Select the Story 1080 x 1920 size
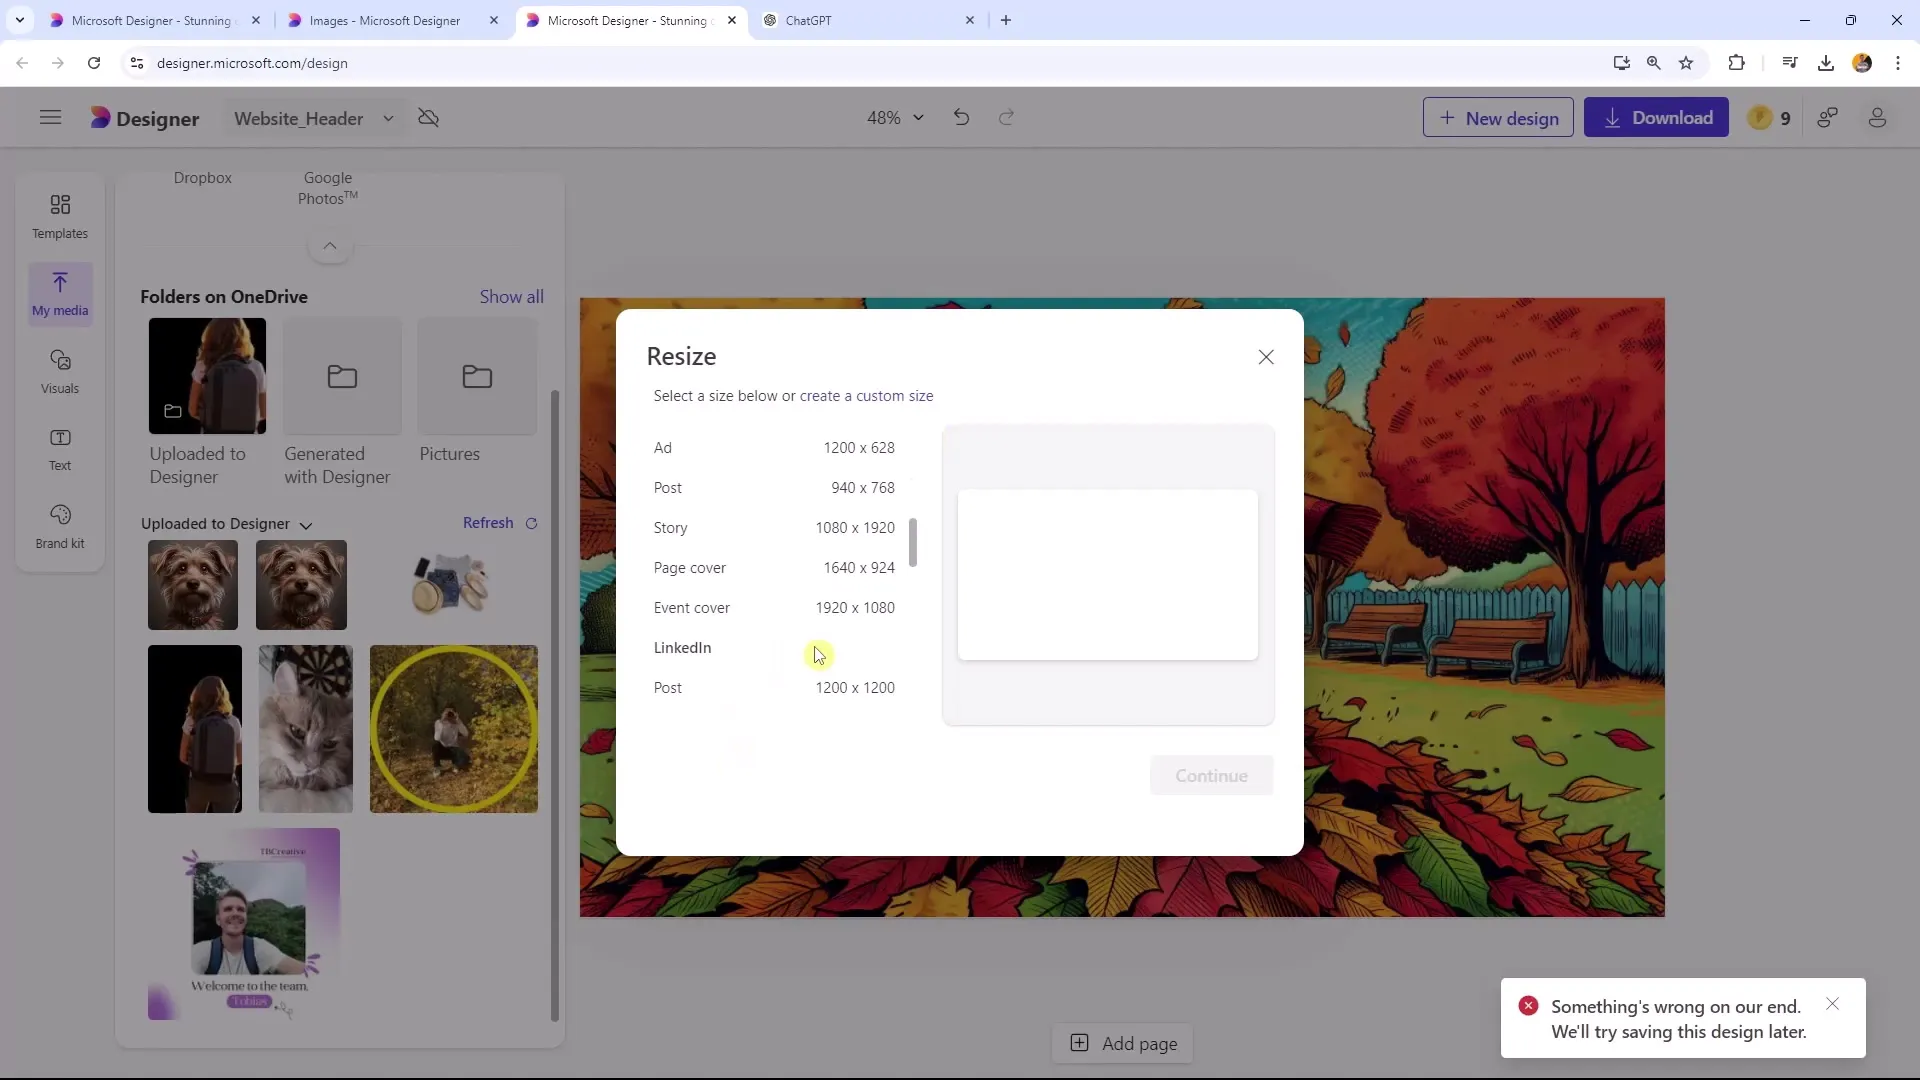This screenshot has width=1920, height=1080. (774, 528)
